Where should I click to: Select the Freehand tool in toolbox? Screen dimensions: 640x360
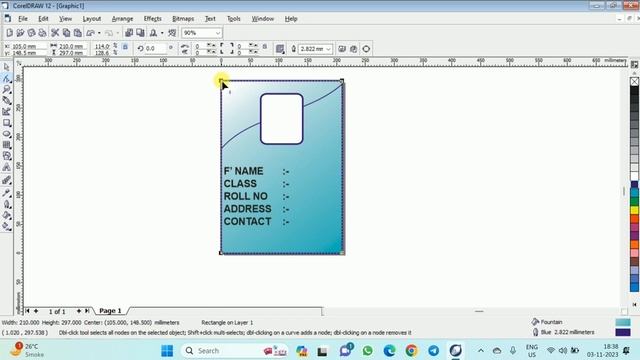tap(7, 100)
